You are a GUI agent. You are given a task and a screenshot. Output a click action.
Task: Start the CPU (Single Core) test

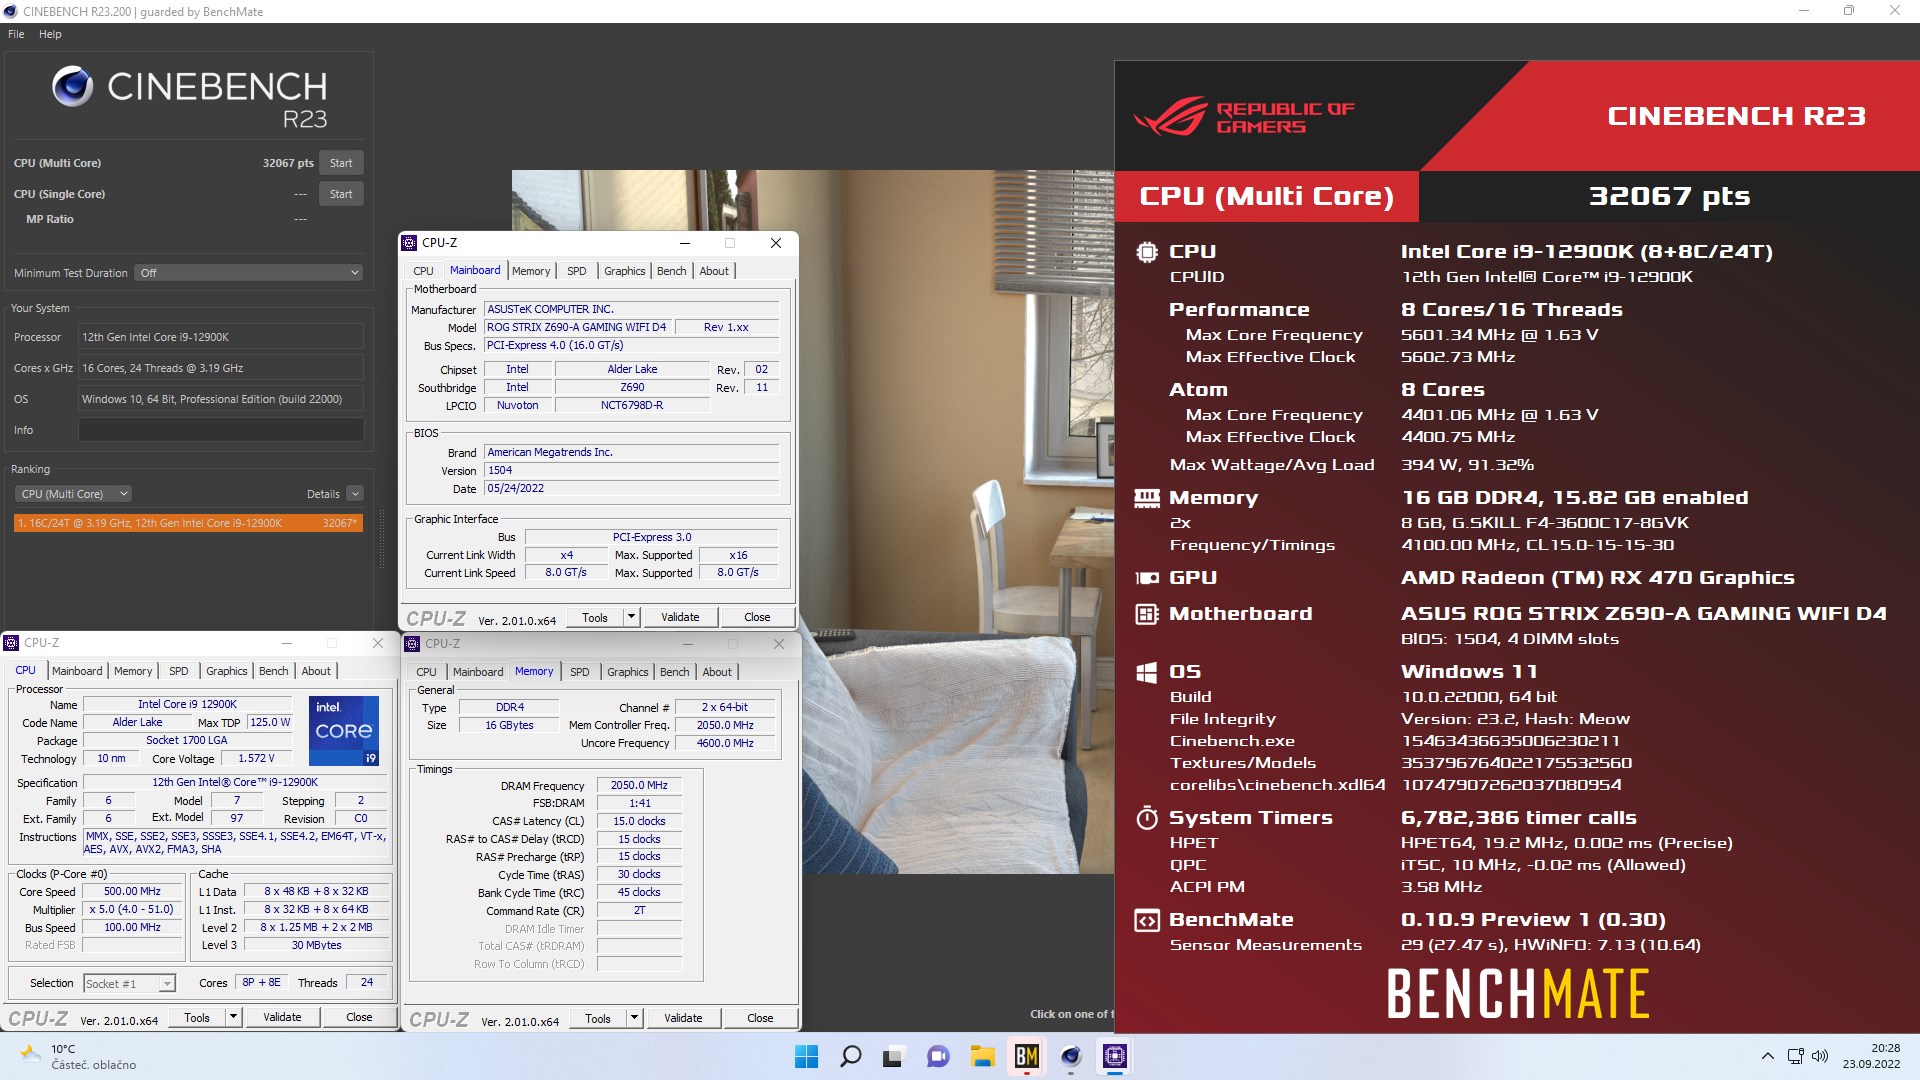click(340, 194)
